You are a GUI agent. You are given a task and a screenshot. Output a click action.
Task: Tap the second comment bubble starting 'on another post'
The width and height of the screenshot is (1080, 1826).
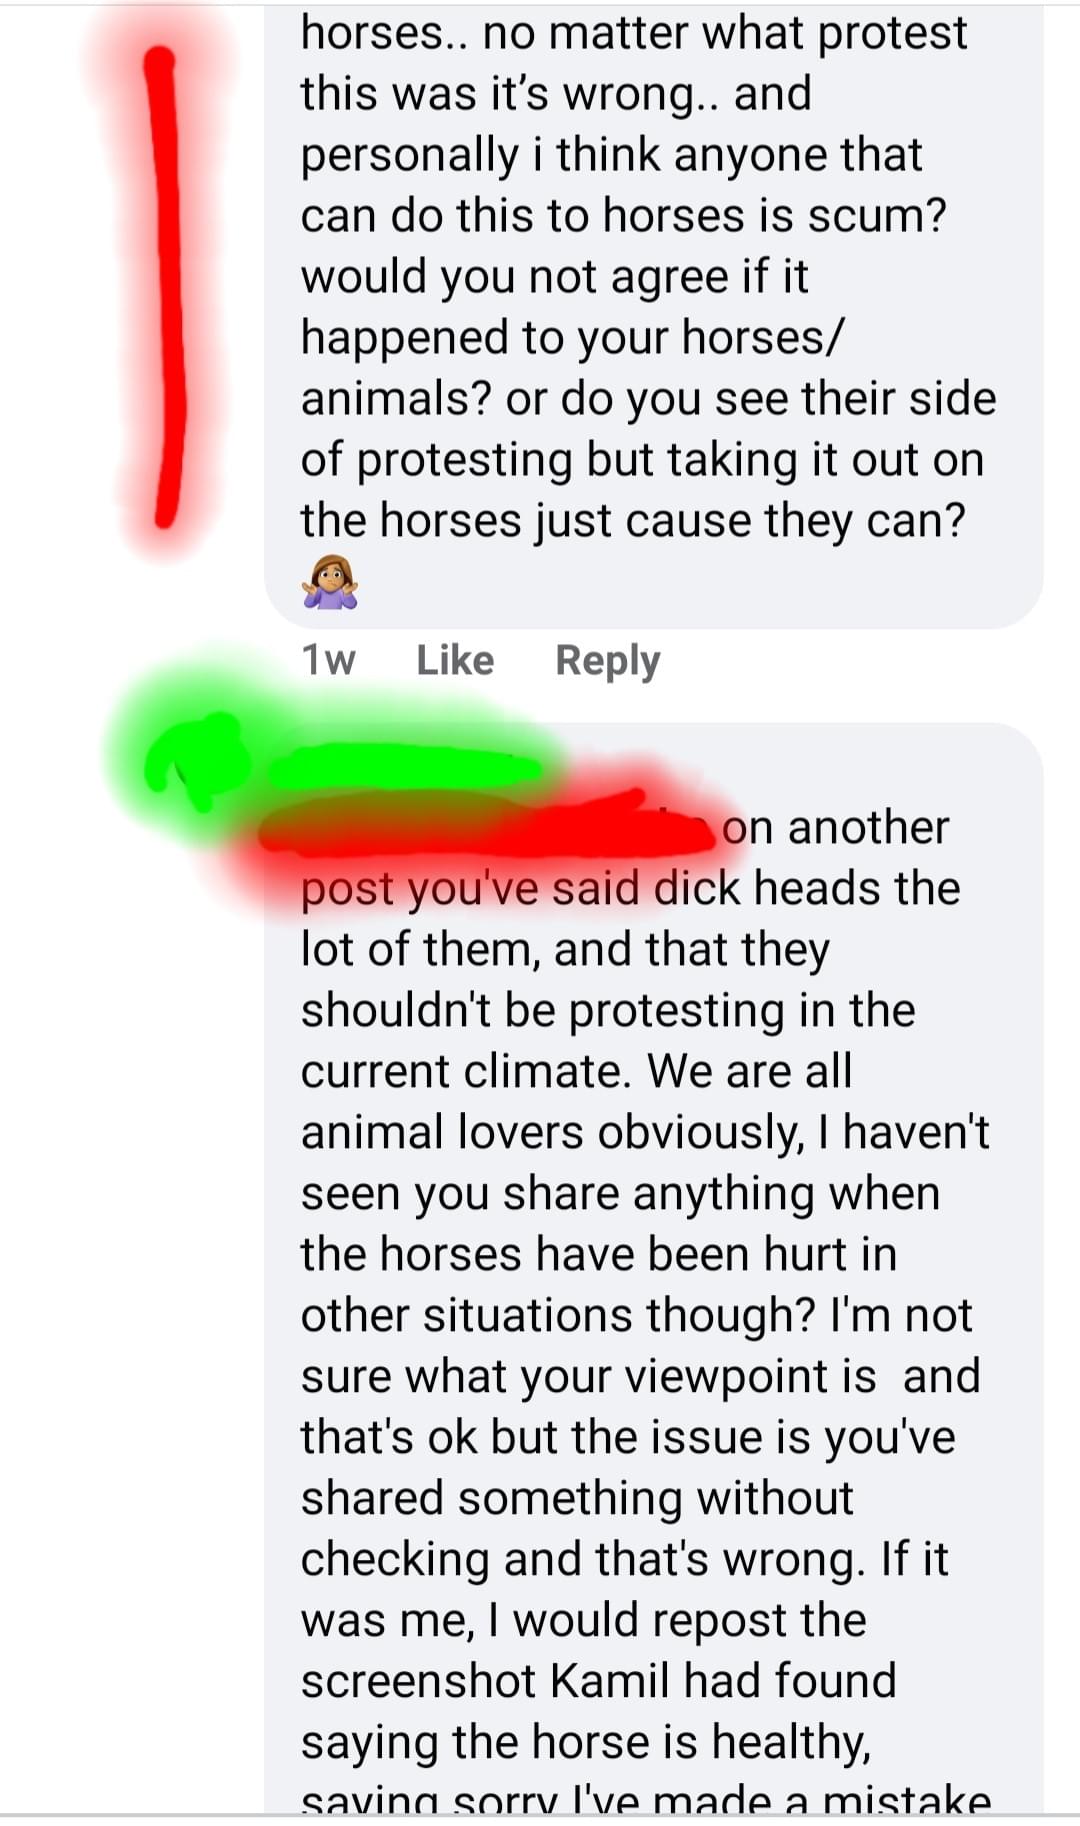[653, 1268]
